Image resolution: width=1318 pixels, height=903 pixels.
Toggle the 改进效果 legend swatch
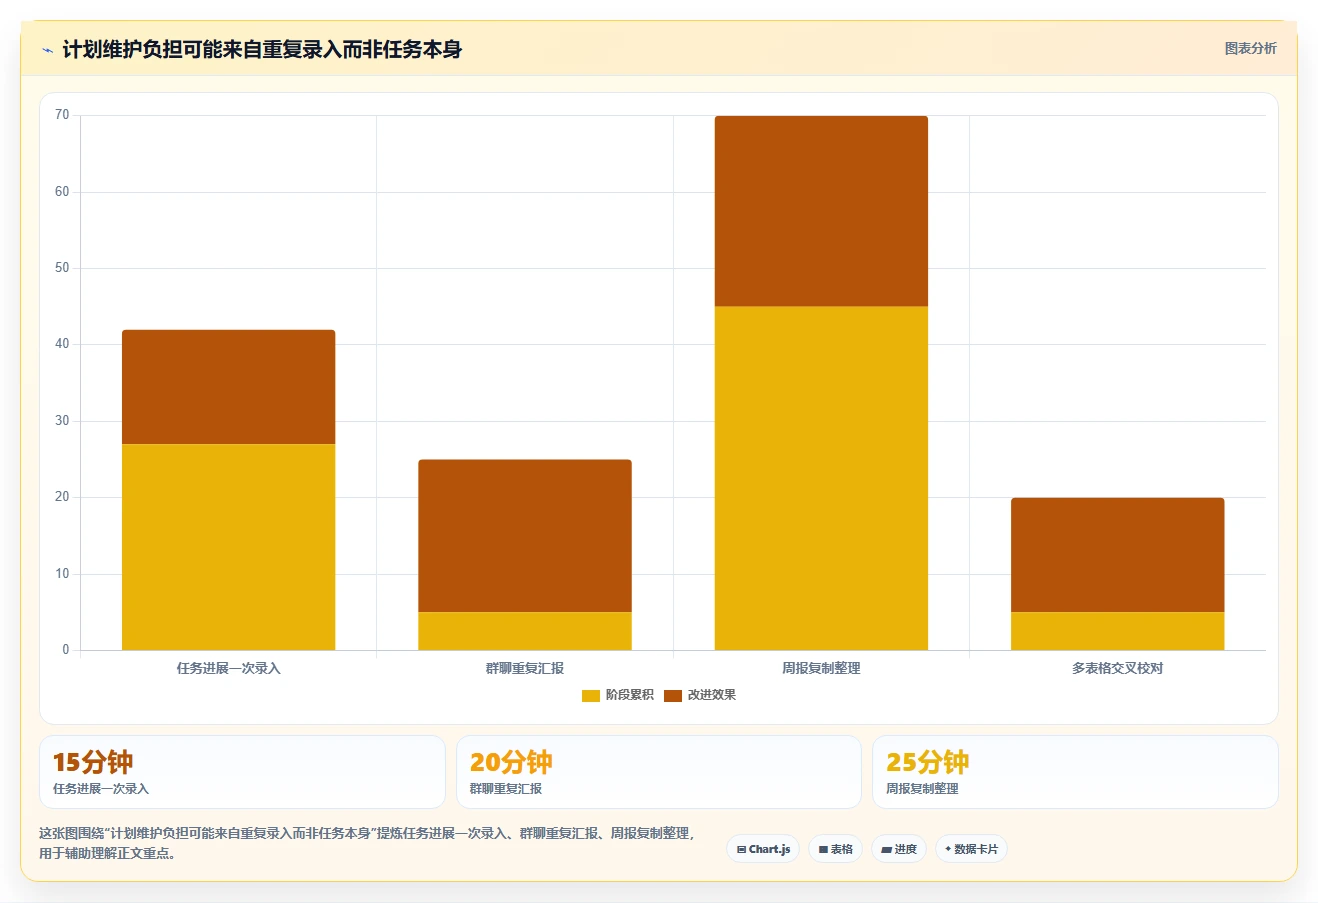coord(673,695)
